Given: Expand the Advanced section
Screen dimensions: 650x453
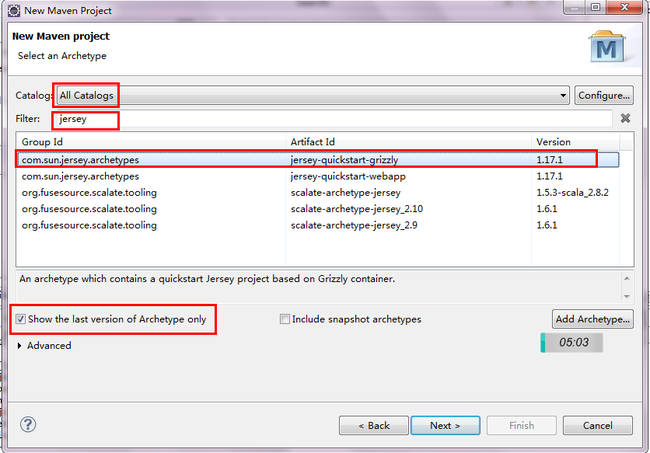Looking at the screenshot, I should click(x=19, y=346).
